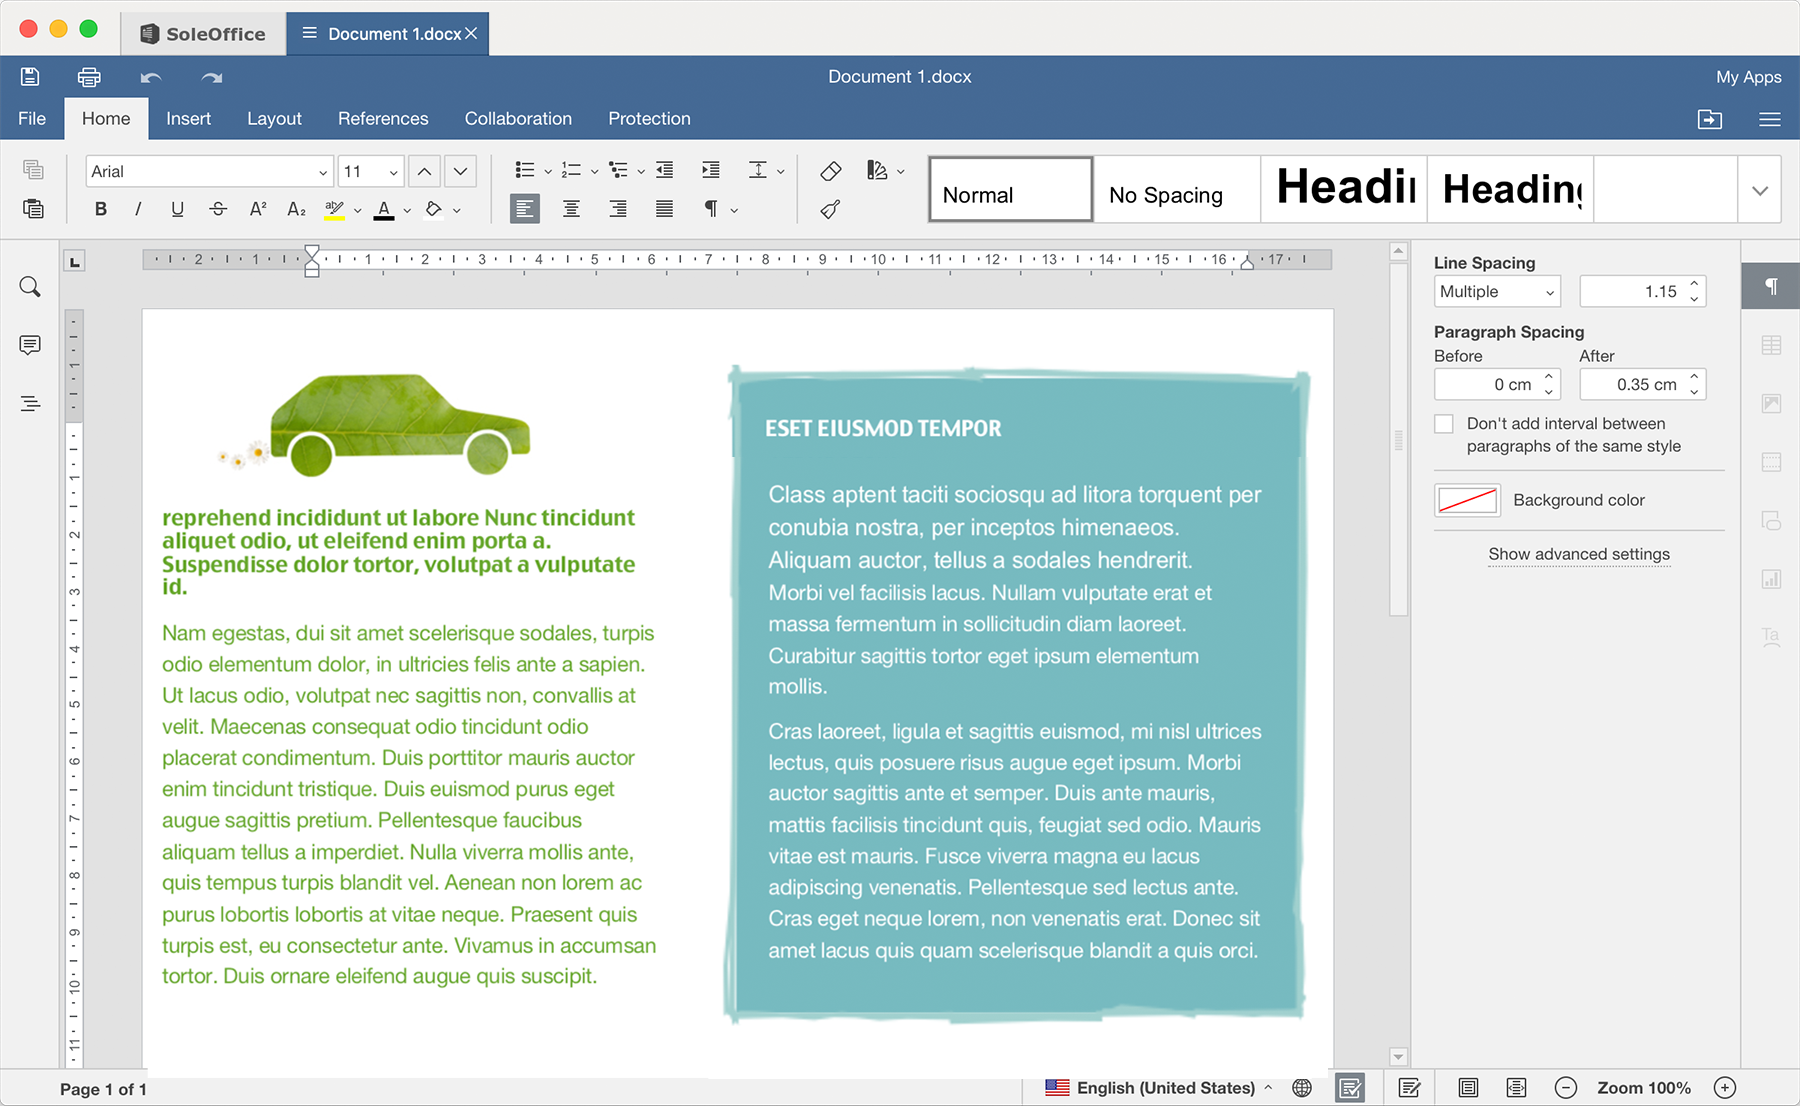
Task: Switch to the Protection tab
Action: [649, 118]
